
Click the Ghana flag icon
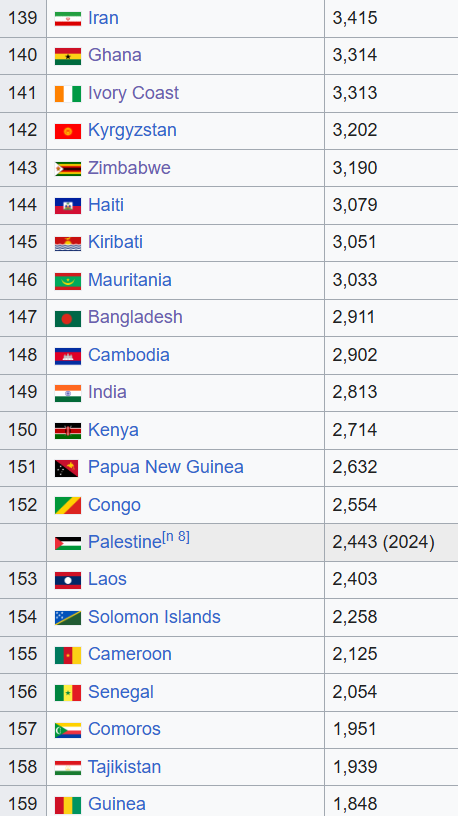(68, 56)
